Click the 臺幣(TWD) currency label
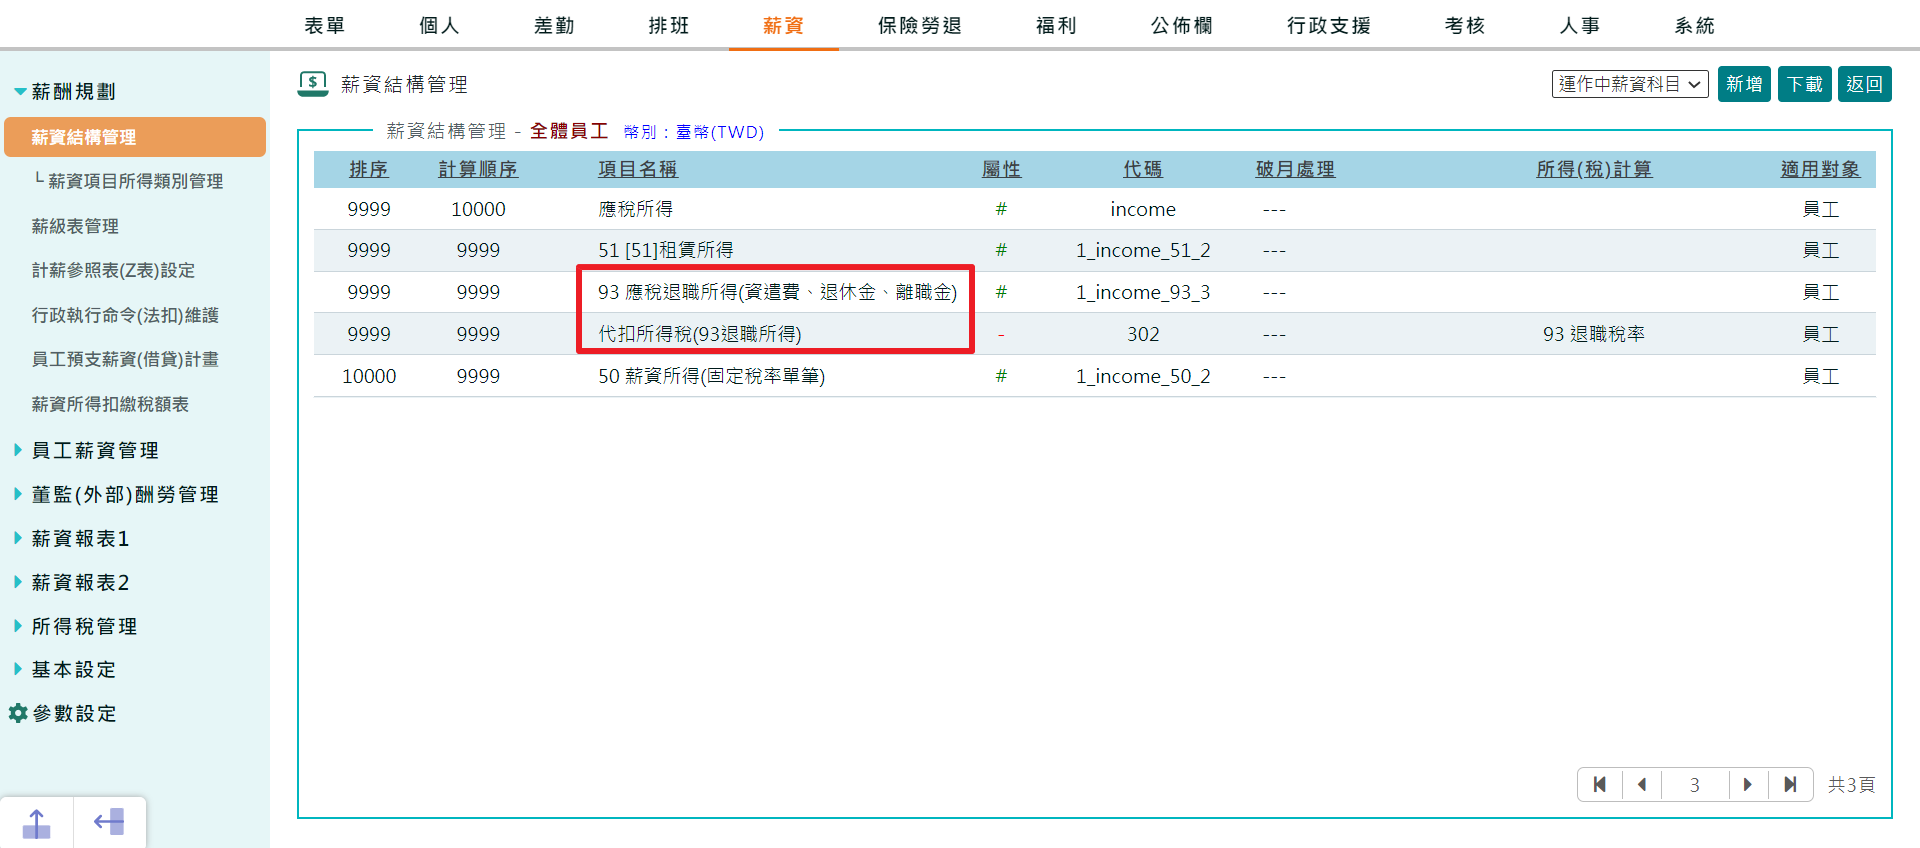Screen dimensions: 1920x848 coord(720,132)
